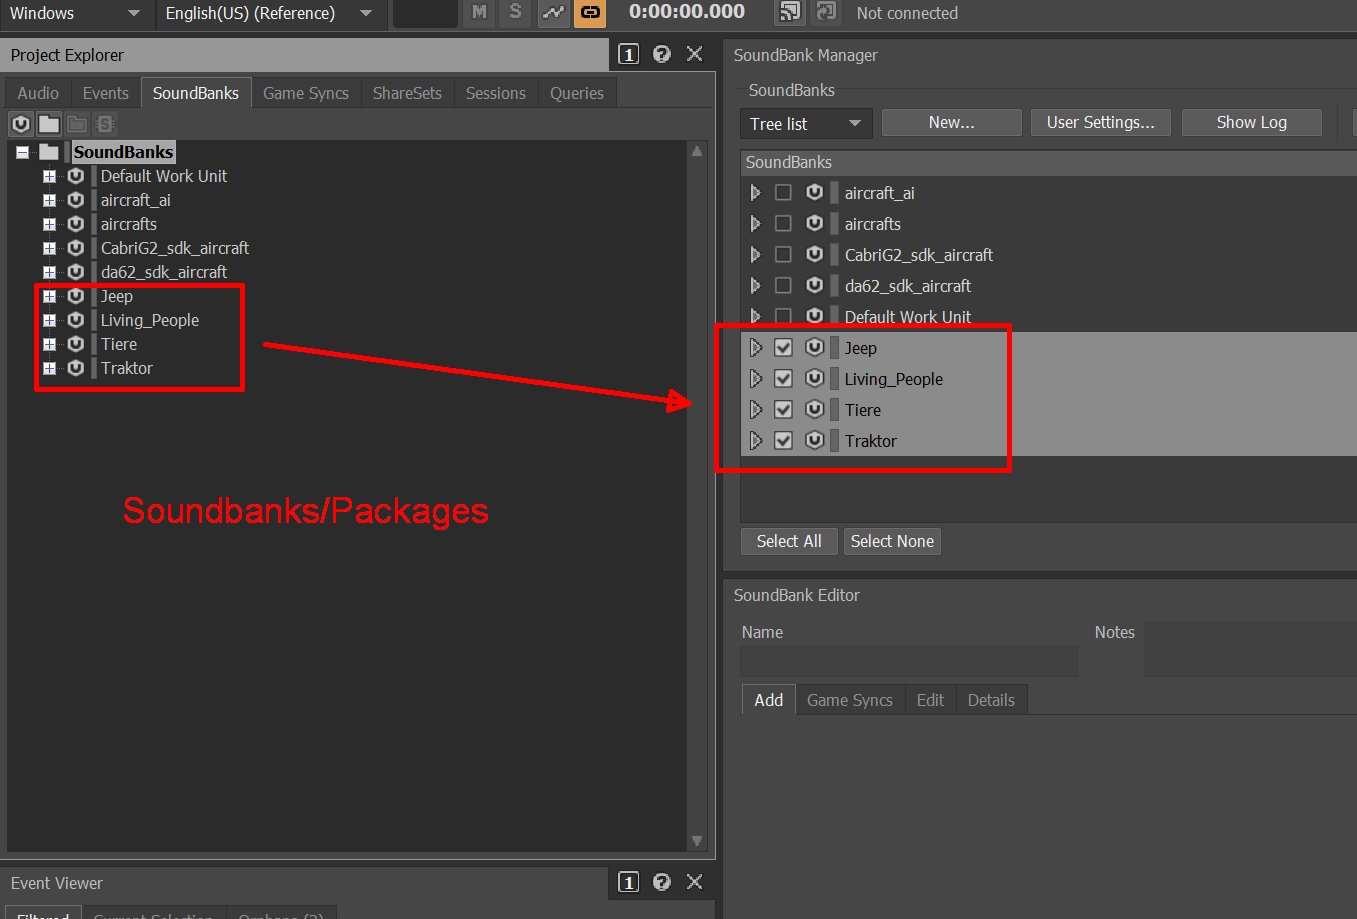This screenshot has height=919, width=1357.
Task: Check the aircraft_ai checkbox in SoundBank Manager
Action: point(783,193)
